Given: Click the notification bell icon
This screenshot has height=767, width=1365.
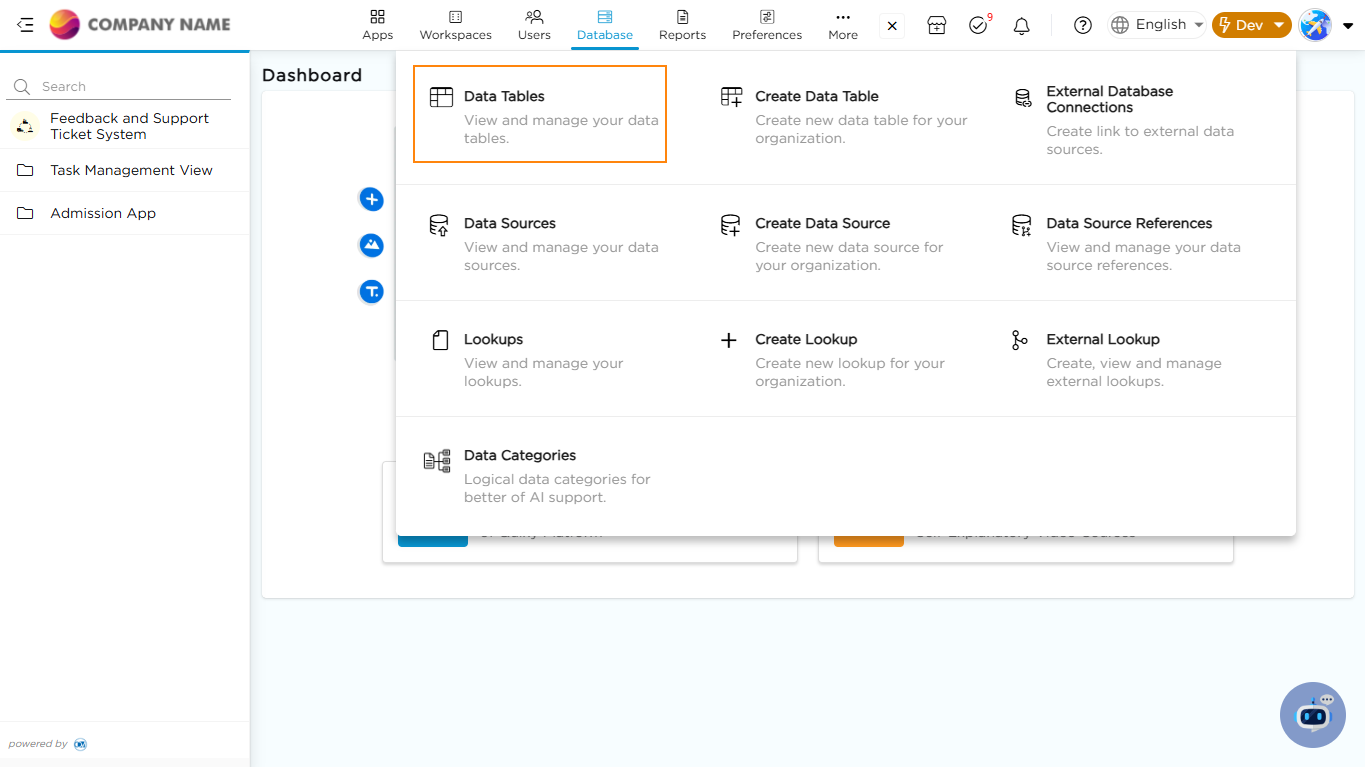Looking at the screenshot, I should point(1021,26).
